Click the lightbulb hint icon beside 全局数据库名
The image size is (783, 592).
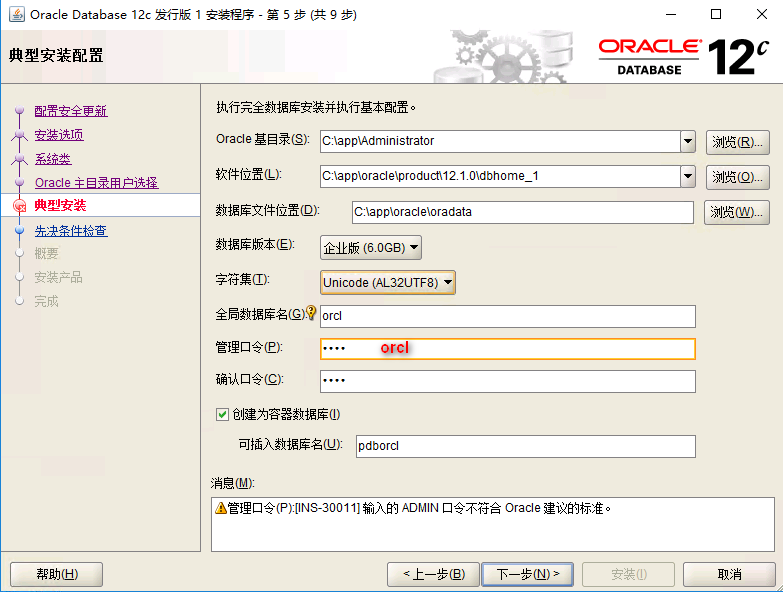click(311, 313)
